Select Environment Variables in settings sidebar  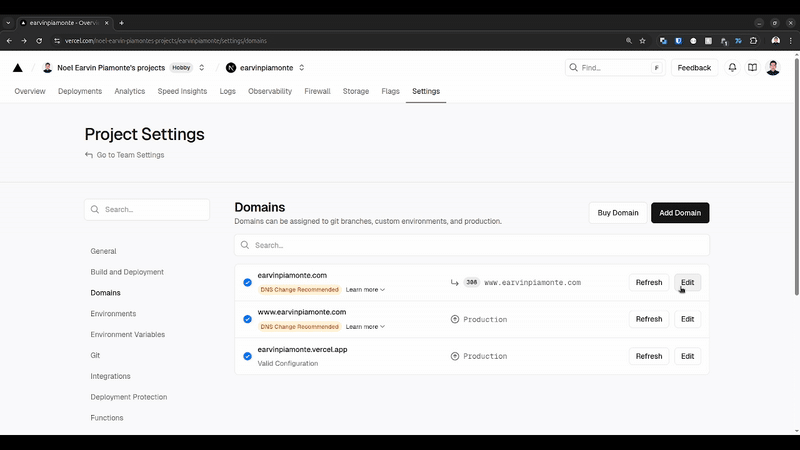(x=128, y=335)
